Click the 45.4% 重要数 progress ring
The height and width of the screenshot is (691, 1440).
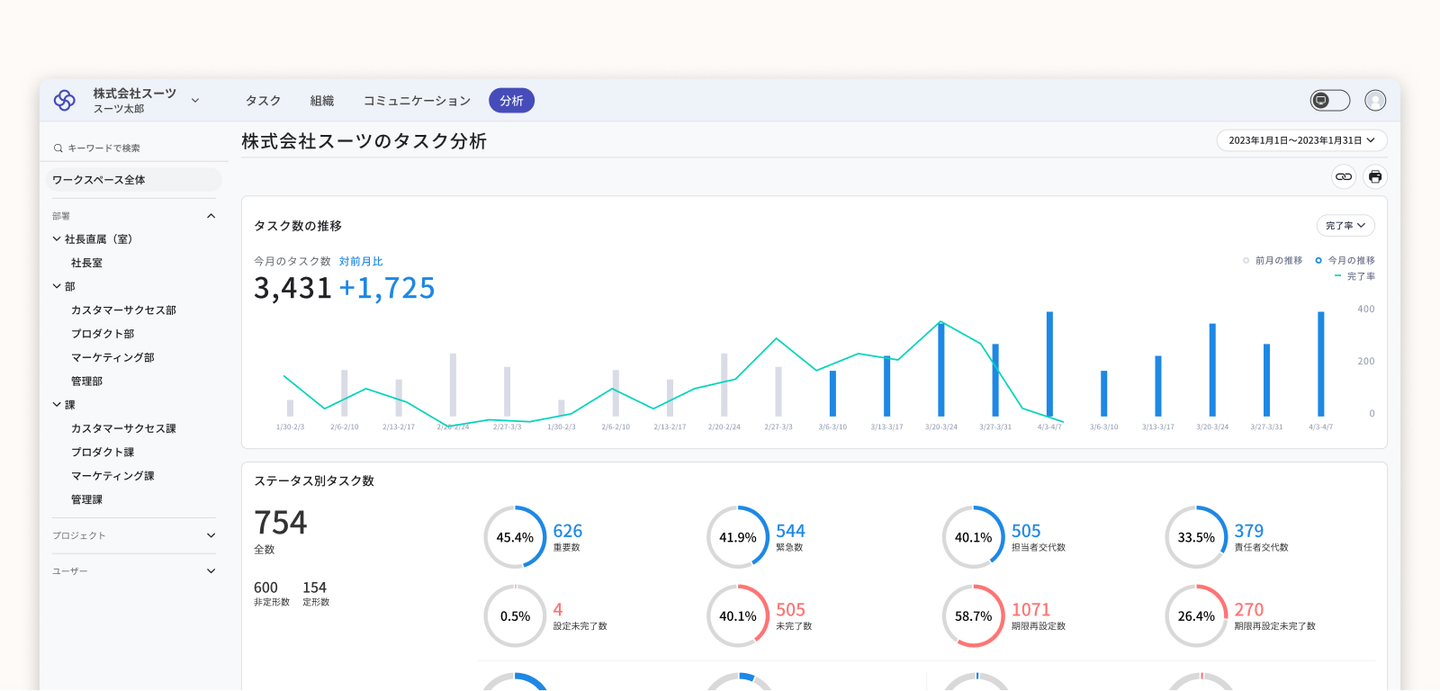pos(515,537)
